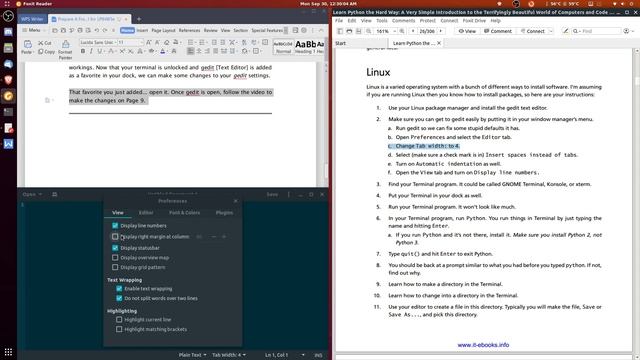
Task: Click Foxit Connect button
Action: (532, 31)
